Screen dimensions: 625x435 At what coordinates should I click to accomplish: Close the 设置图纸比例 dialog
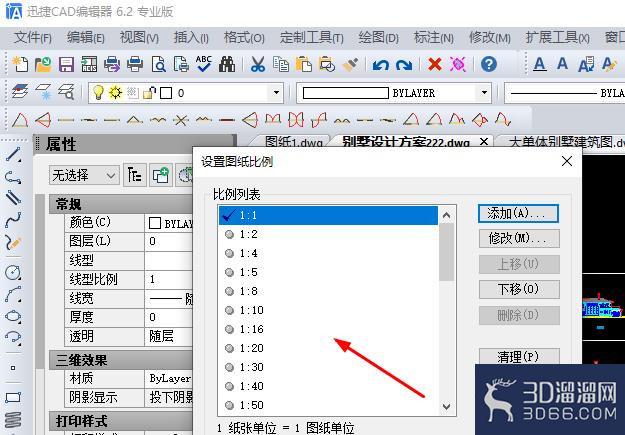[x=566, y=161]
